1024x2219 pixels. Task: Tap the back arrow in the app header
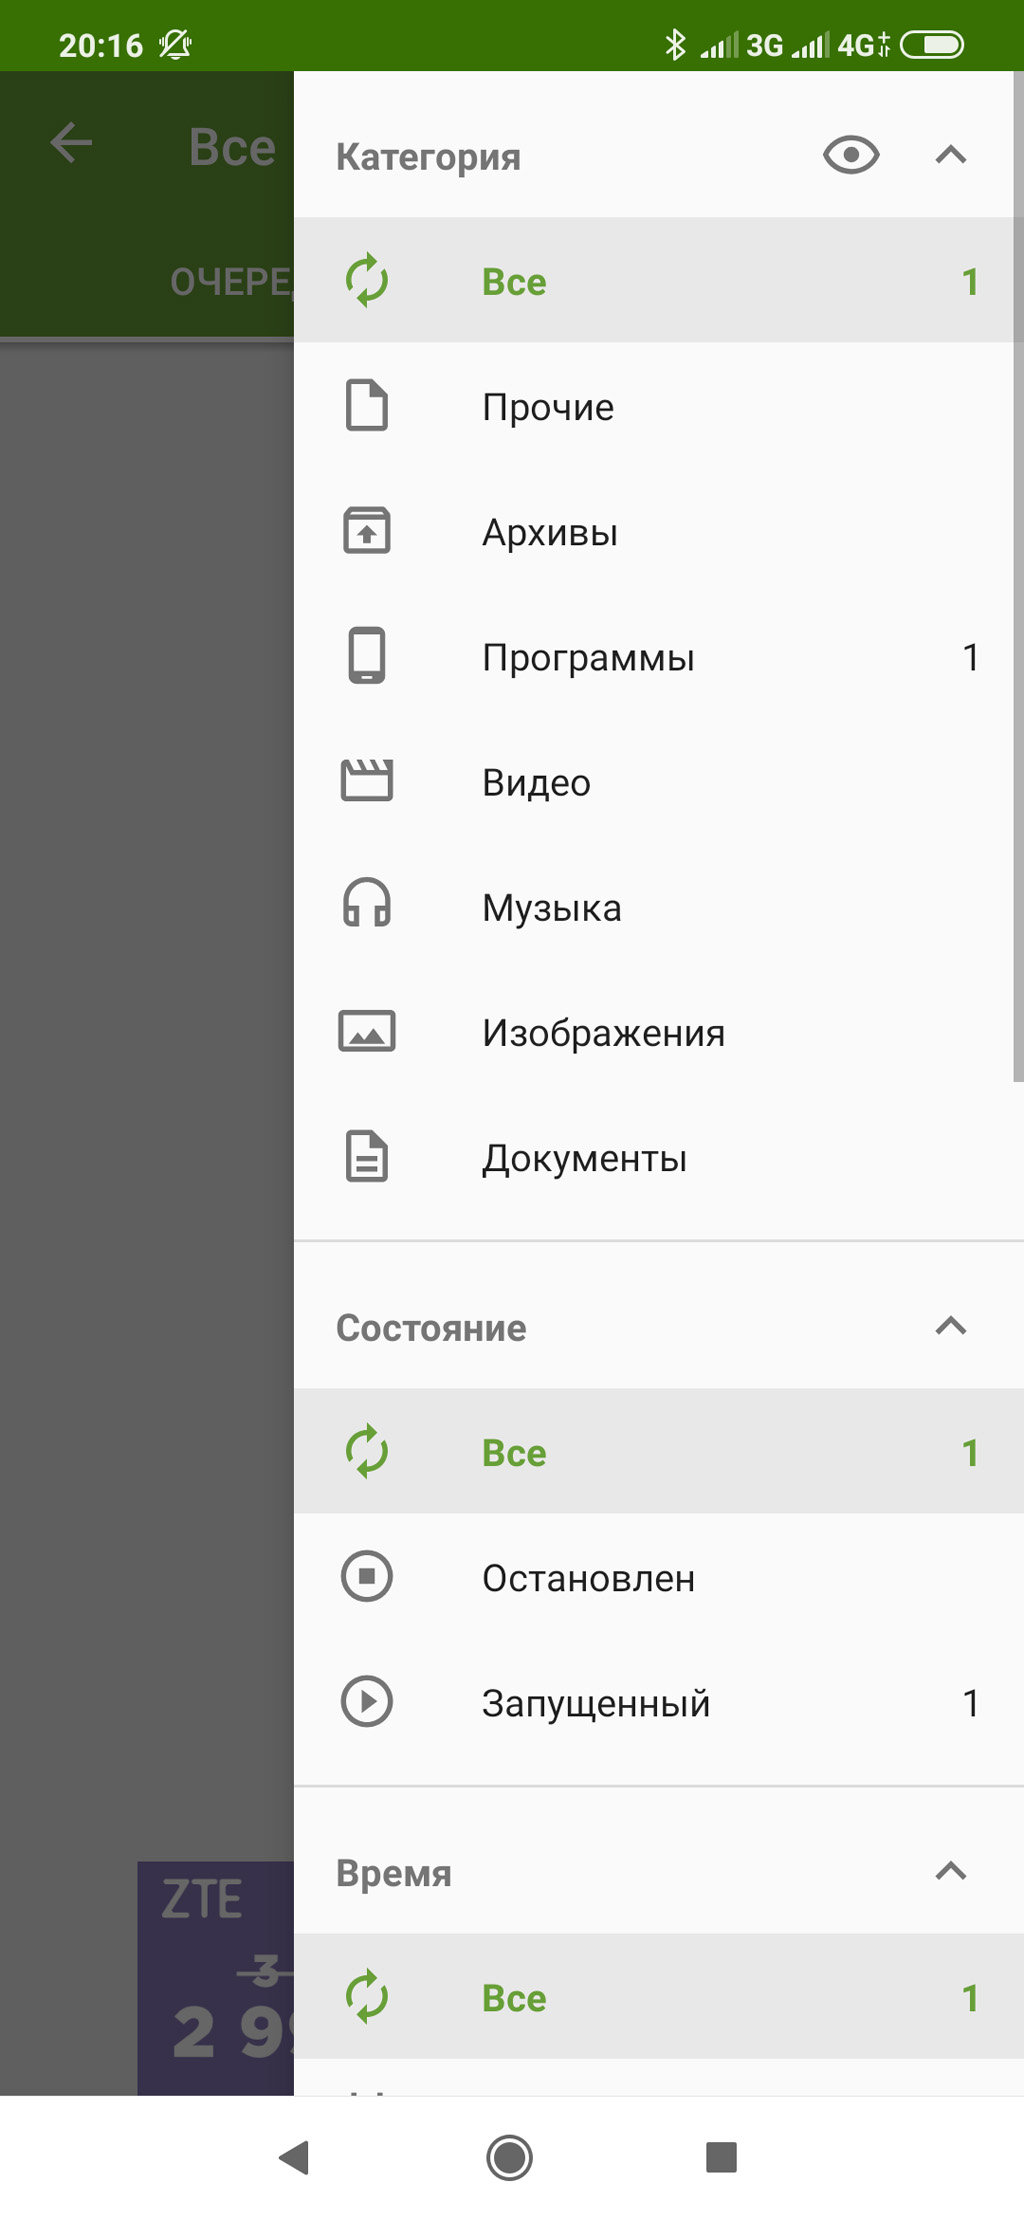[x=71, y=143]
